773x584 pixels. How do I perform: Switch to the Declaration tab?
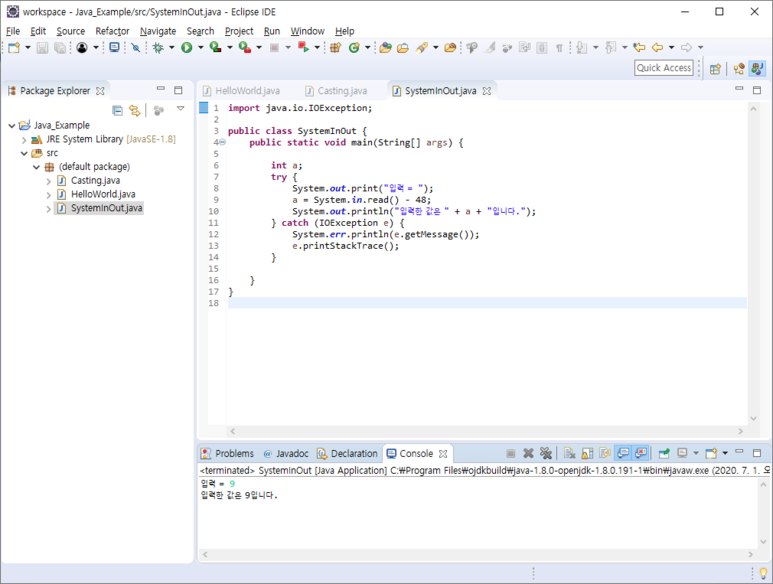tap(348, 453)
